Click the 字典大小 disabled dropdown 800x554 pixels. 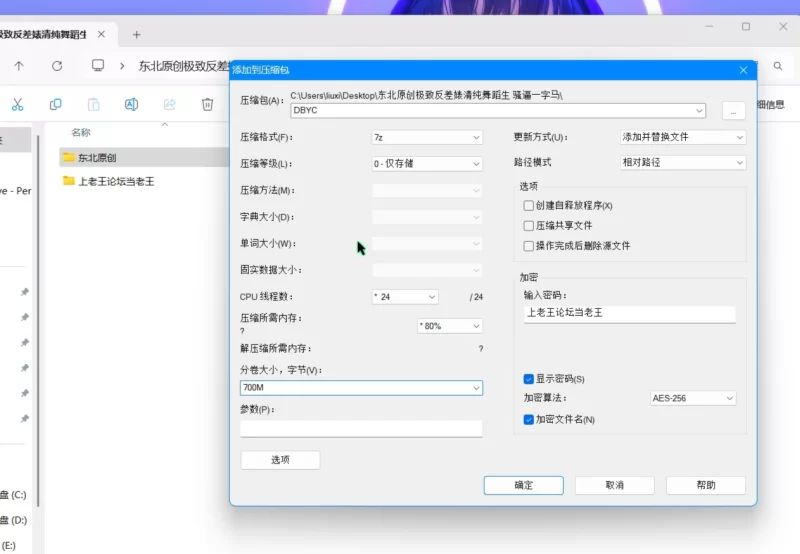click(x=427, y=217)
